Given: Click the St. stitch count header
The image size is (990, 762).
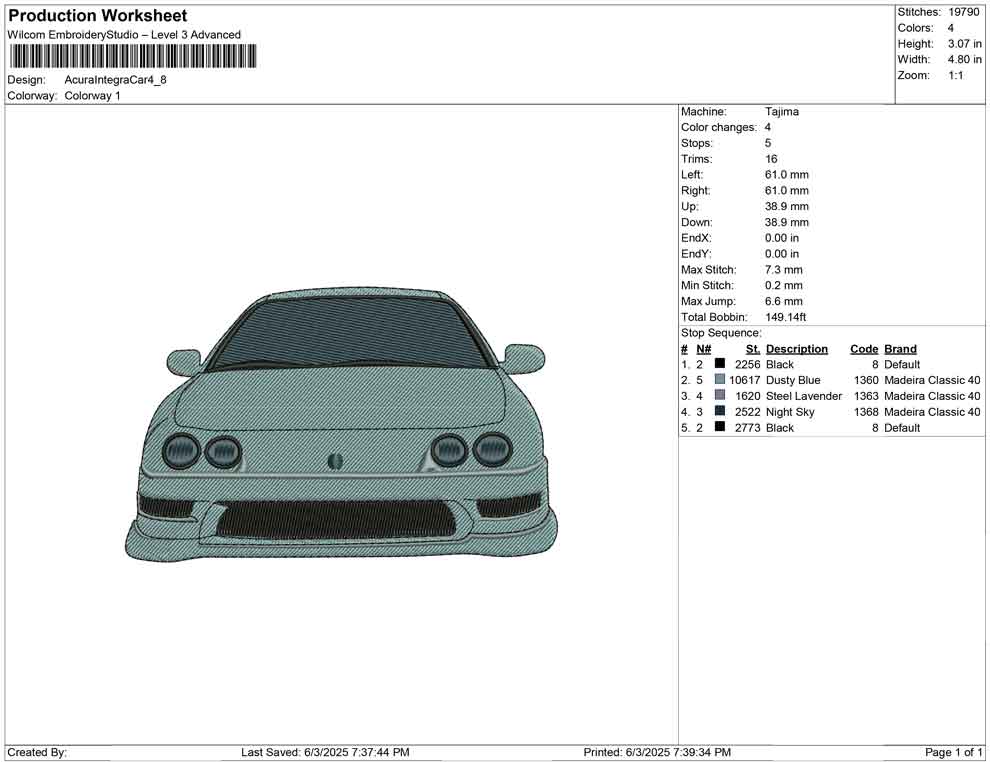Looking at the screenshot, I should tap(753, 349).
